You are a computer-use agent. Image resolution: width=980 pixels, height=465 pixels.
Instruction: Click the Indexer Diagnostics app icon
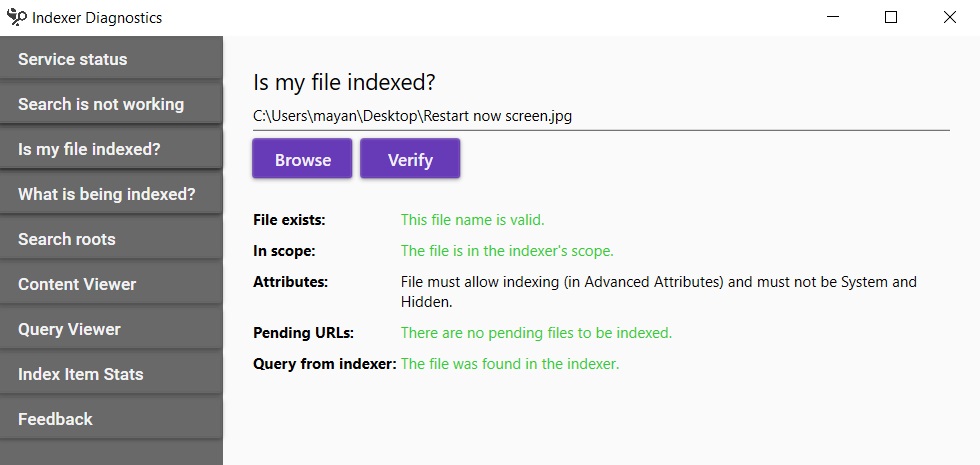[x=17, y=18]
